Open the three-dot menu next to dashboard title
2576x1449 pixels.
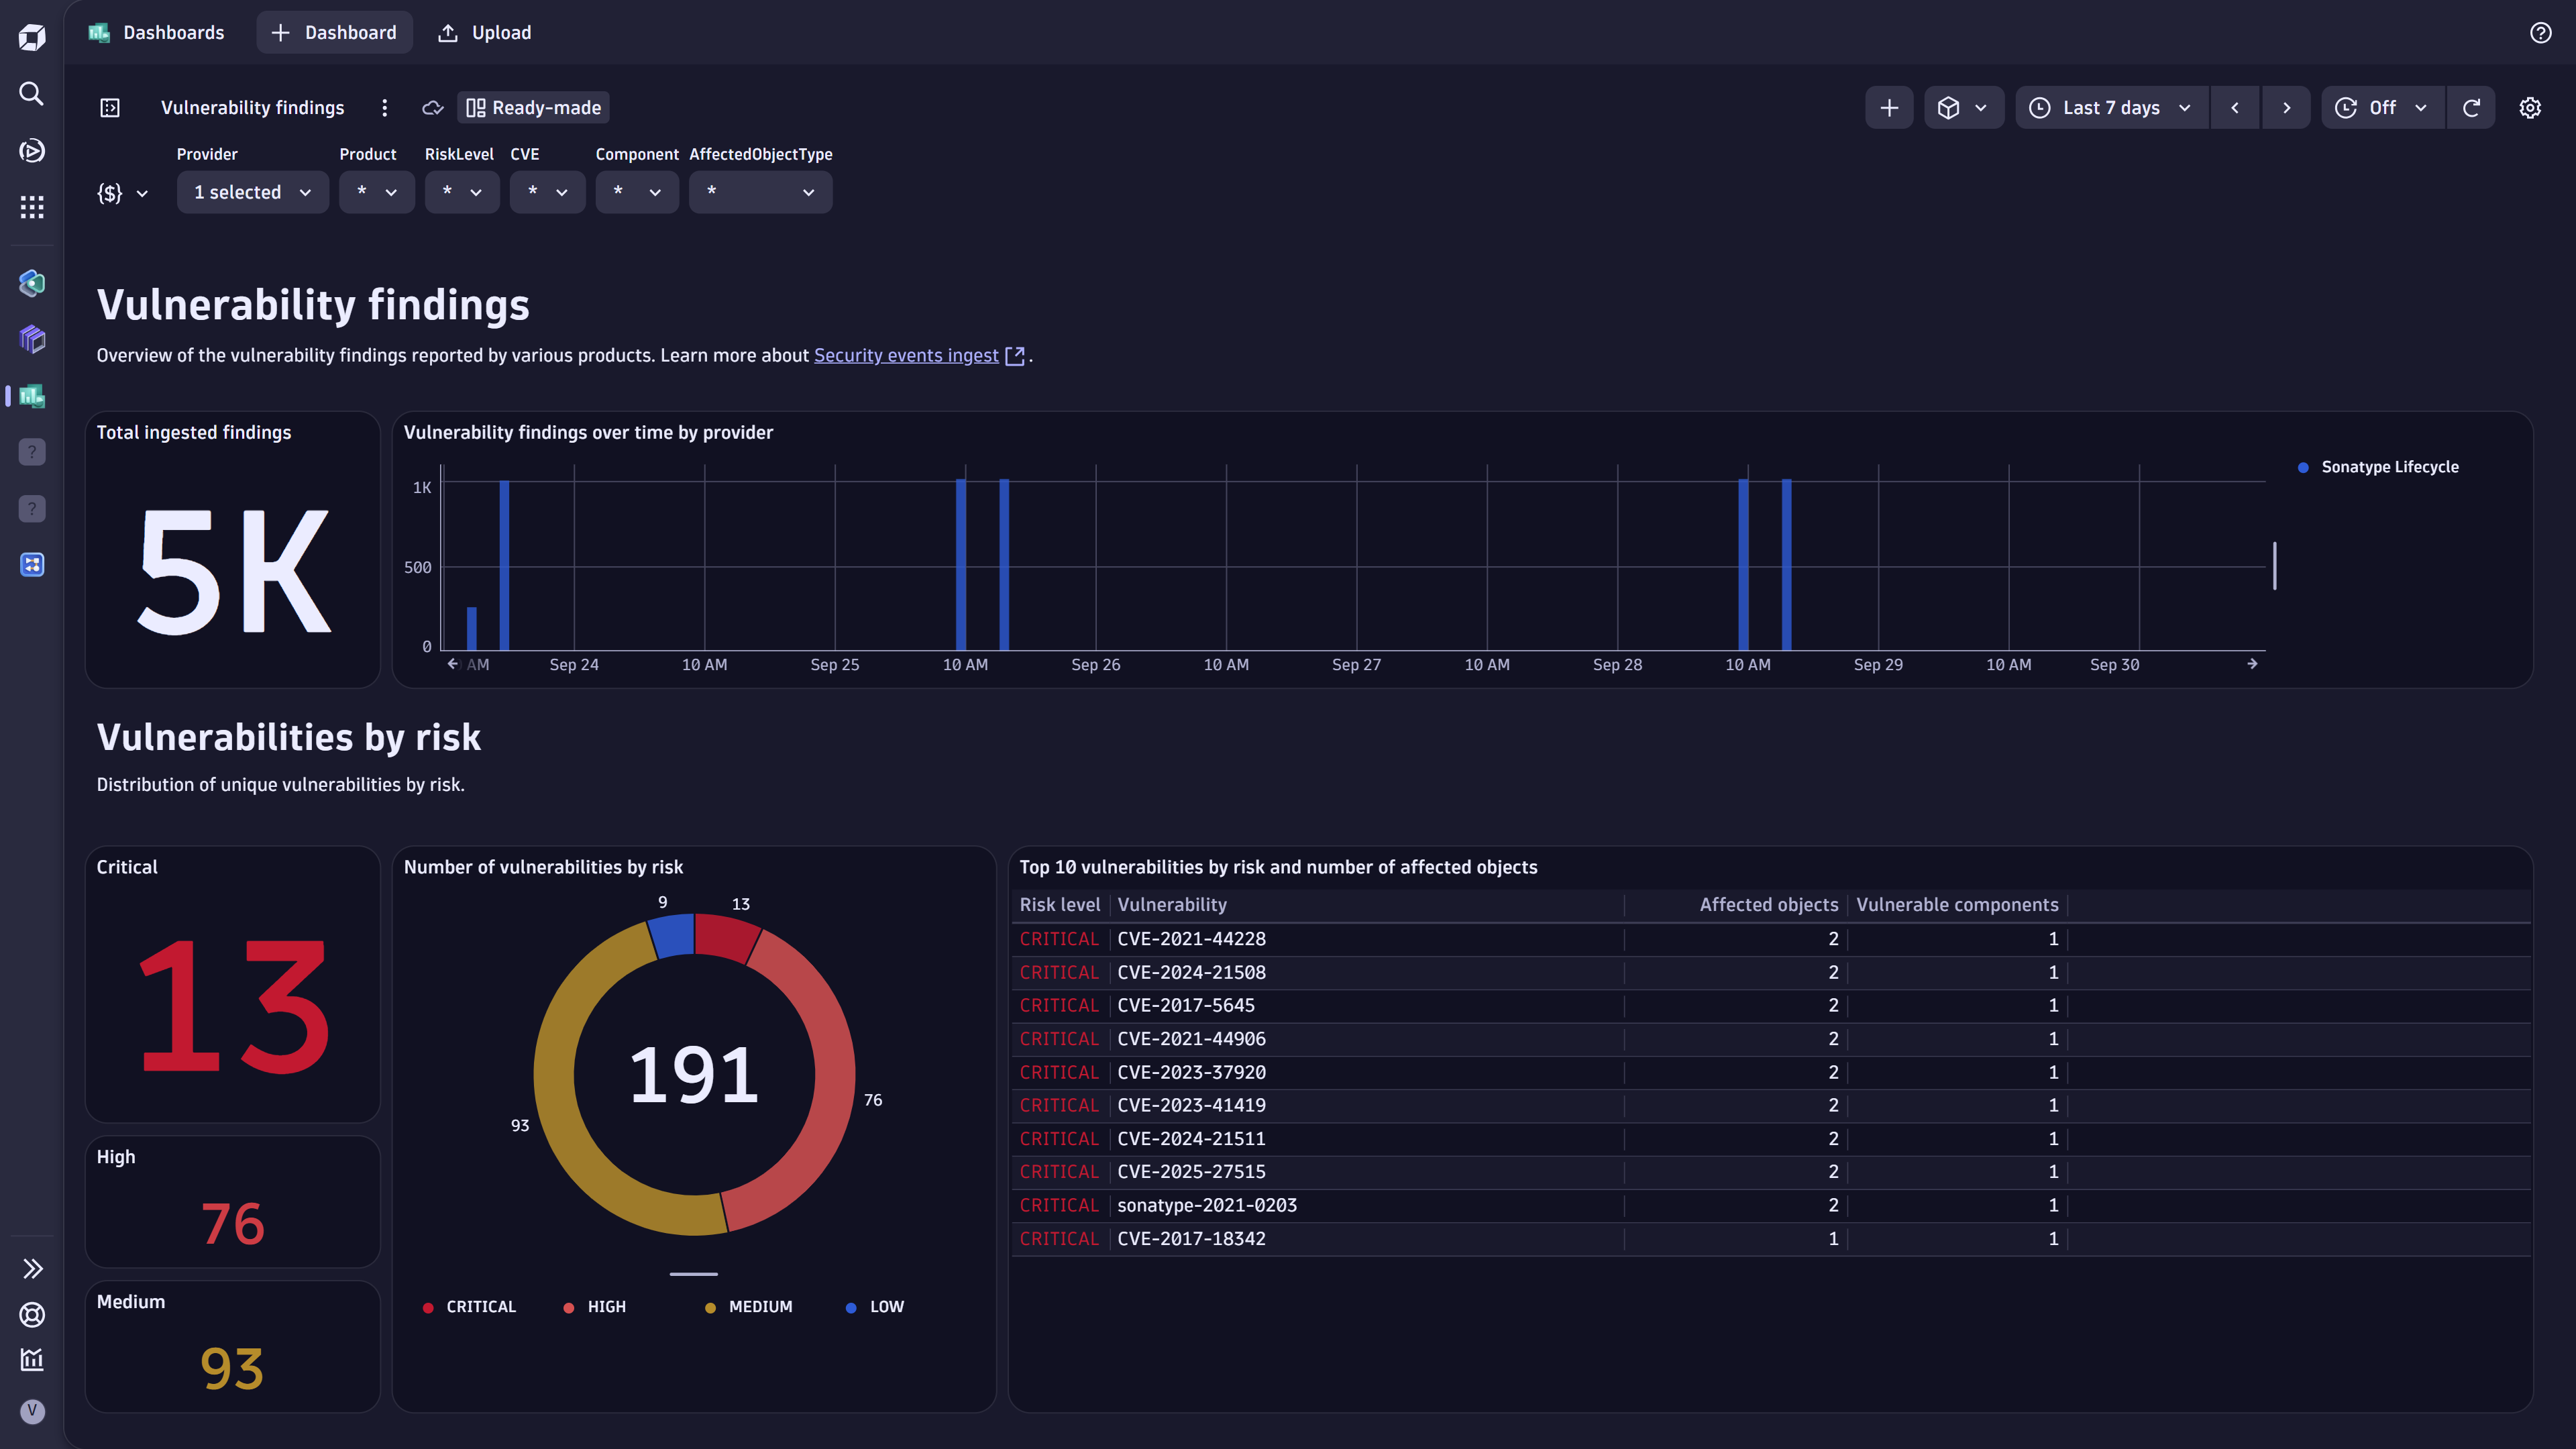point(385,107)
